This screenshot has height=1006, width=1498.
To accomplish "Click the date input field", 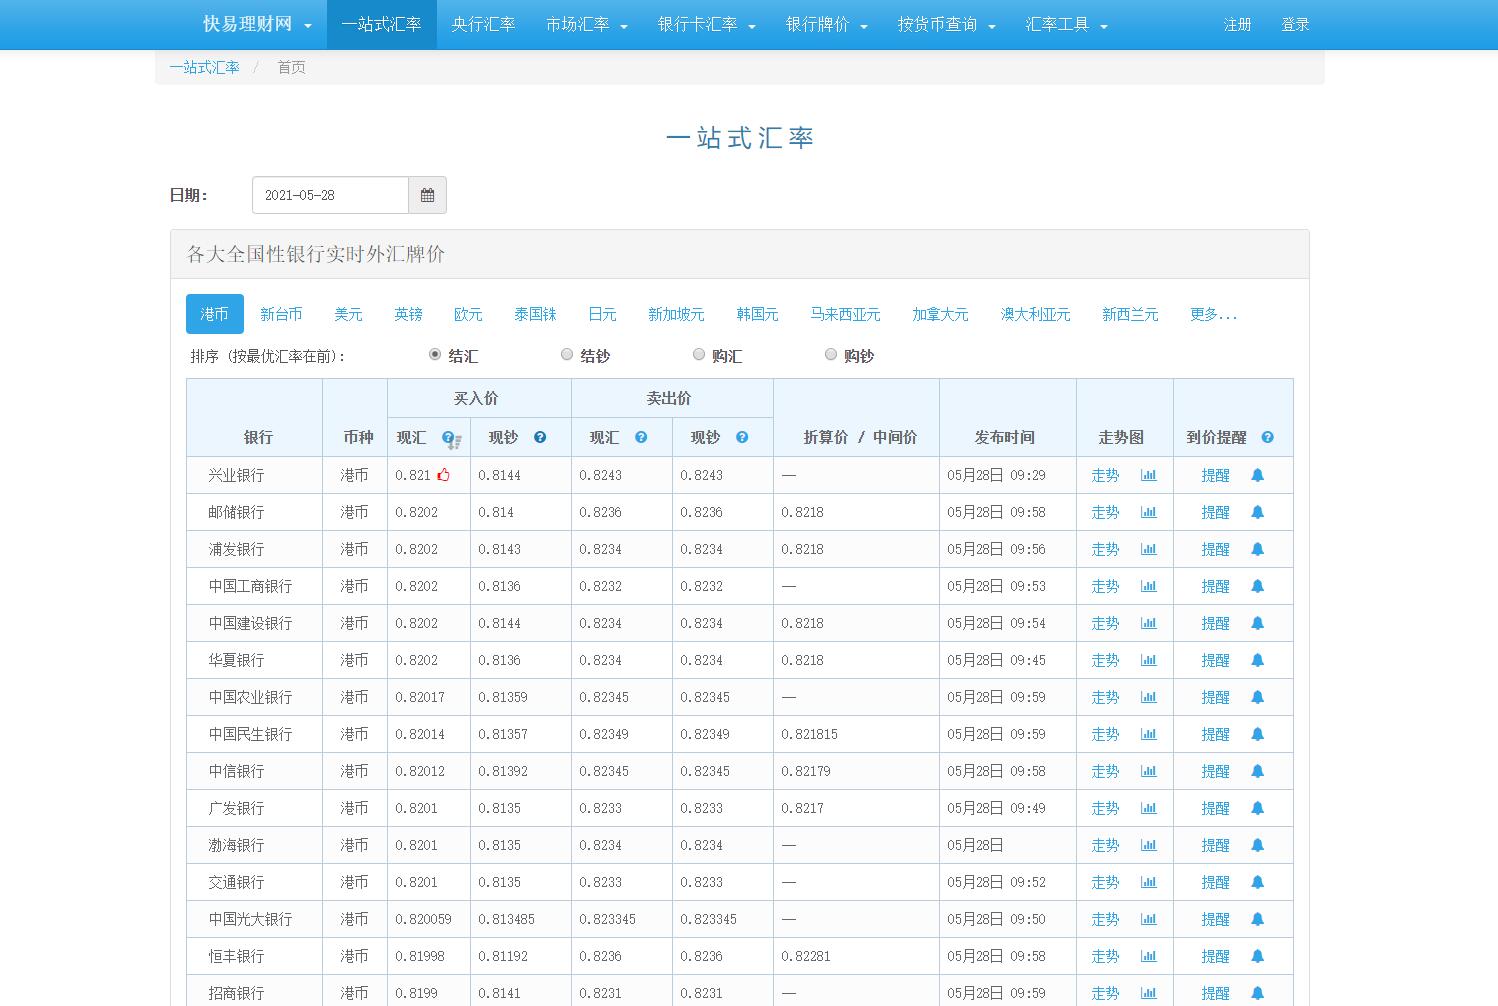I will pyautogui.click(x=330, y=195).
